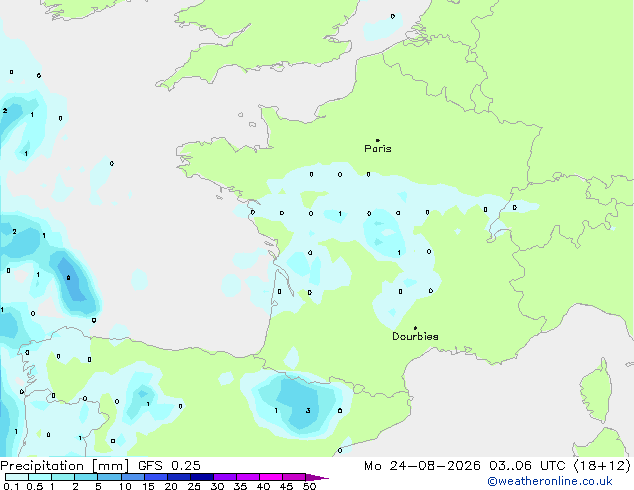This screenshot has width=634, height=490.
Task: Click the 10 label on the legend scale
Action: tap(125, 486)
